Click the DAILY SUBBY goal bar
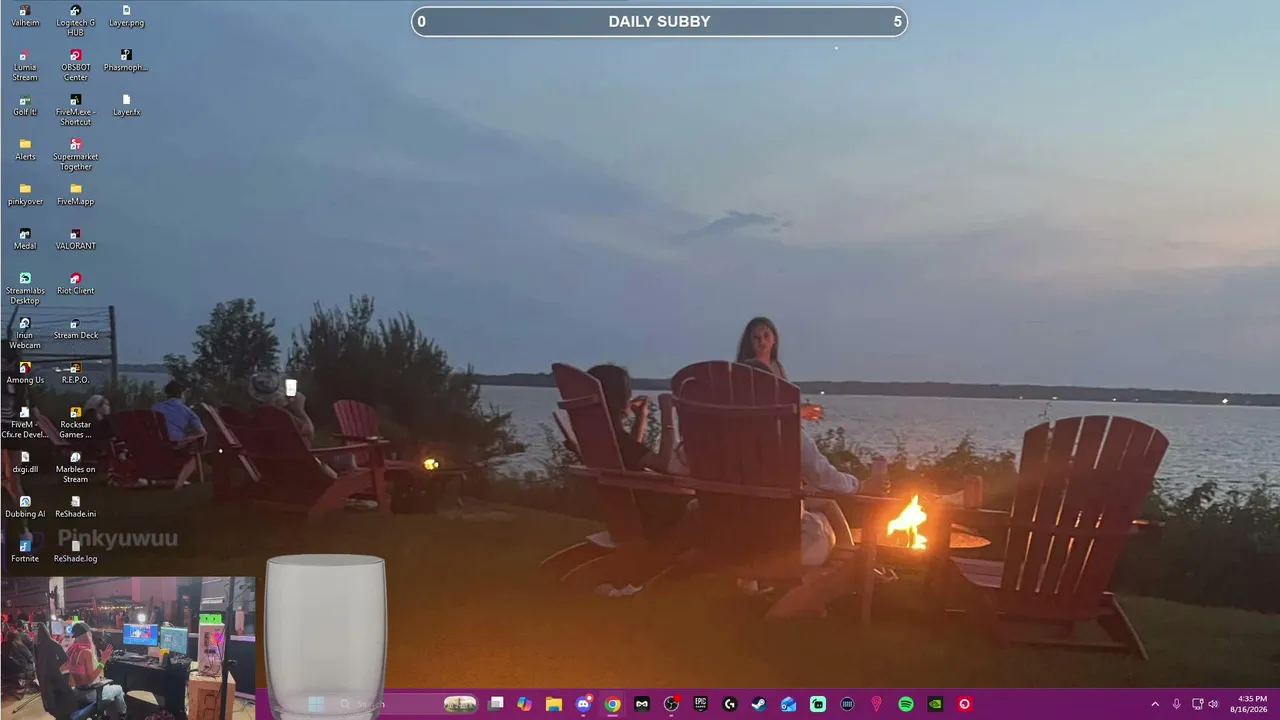 (x=659, y=21)
